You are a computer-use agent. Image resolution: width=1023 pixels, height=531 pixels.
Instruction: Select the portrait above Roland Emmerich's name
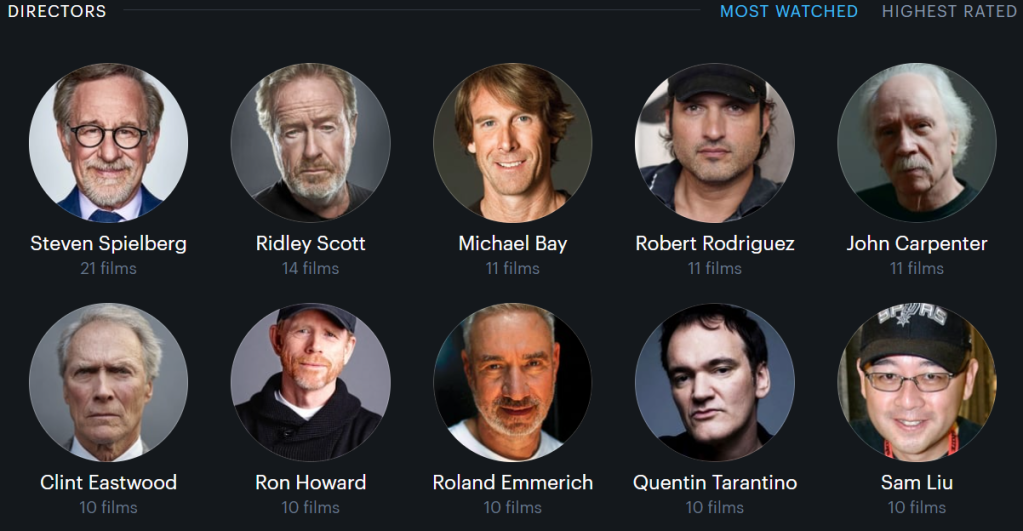pos(513,382)
